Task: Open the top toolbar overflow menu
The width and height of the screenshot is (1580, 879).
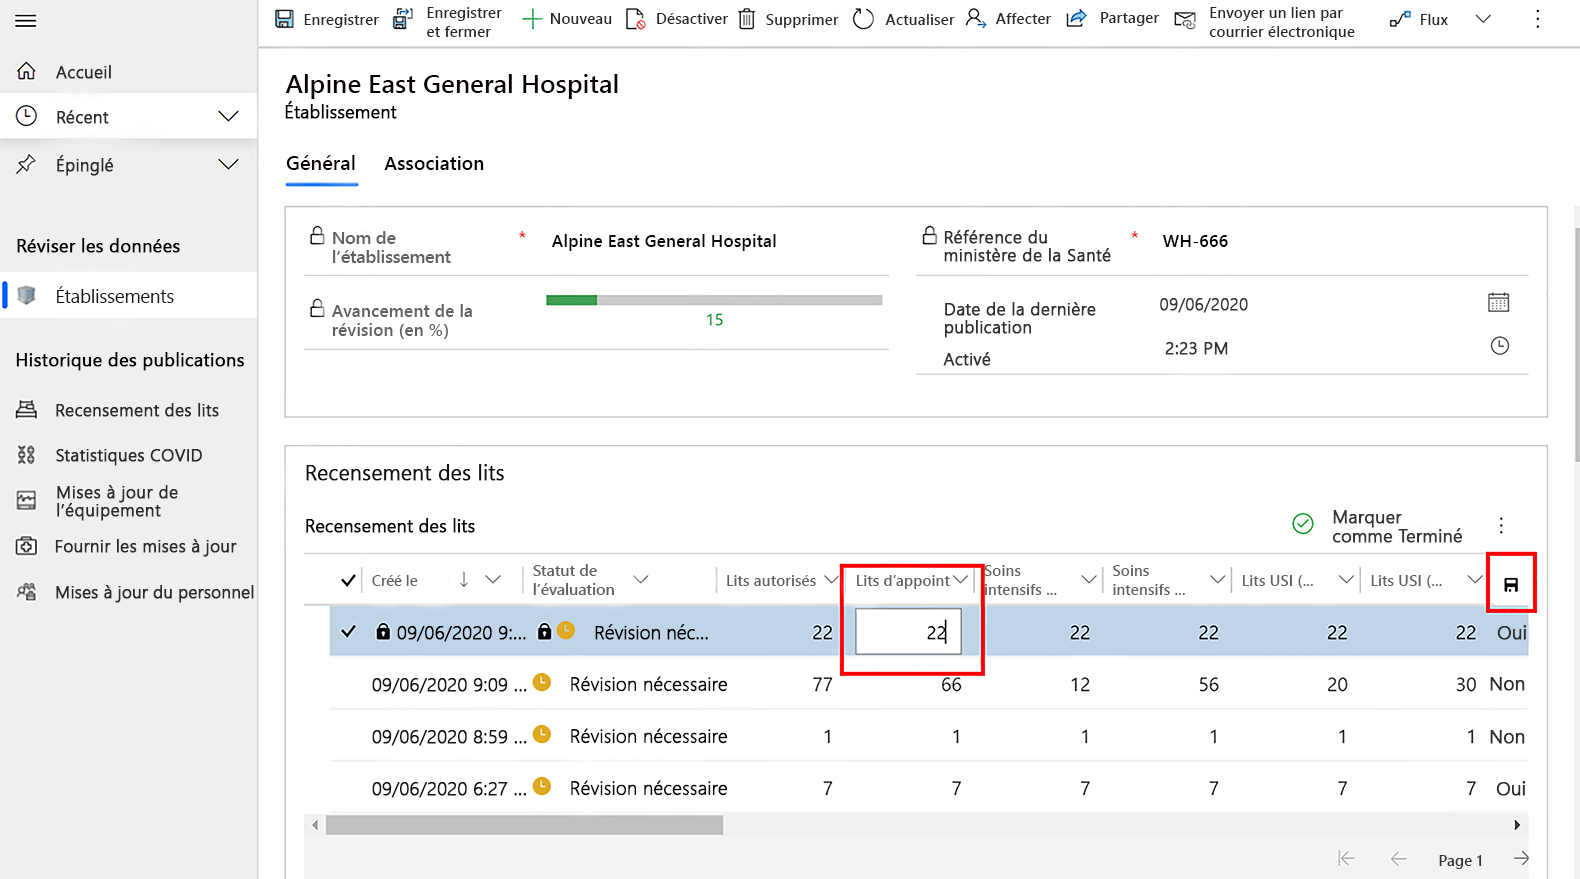Action: (1538, 19)
